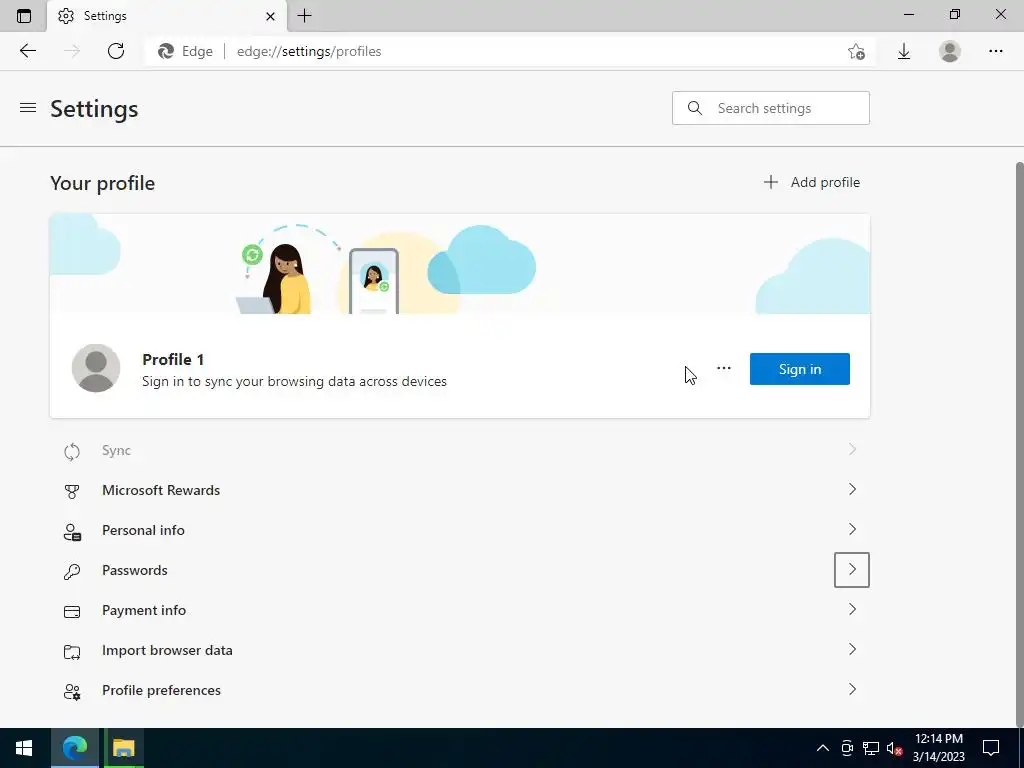Click Add profile
1024x768 pixels.
click(x=812, y=182)
